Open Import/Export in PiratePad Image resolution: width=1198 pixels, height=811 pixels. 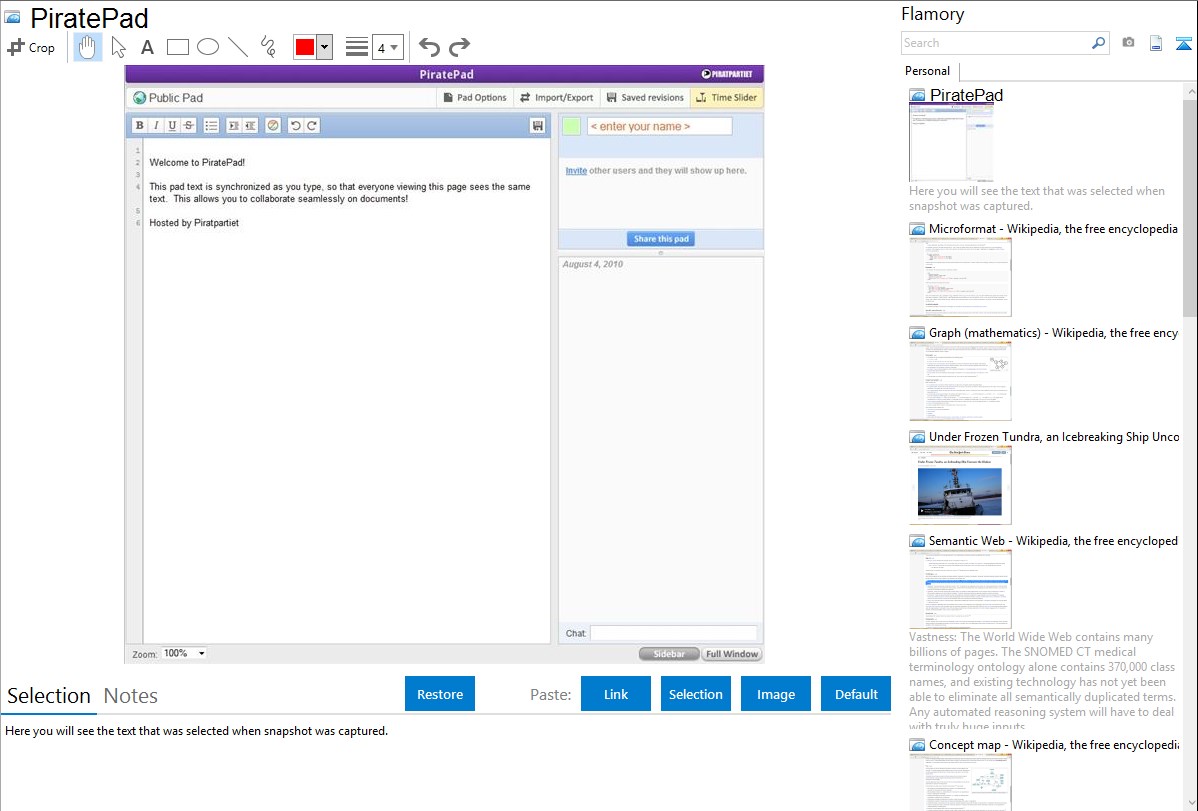(556, 98)
